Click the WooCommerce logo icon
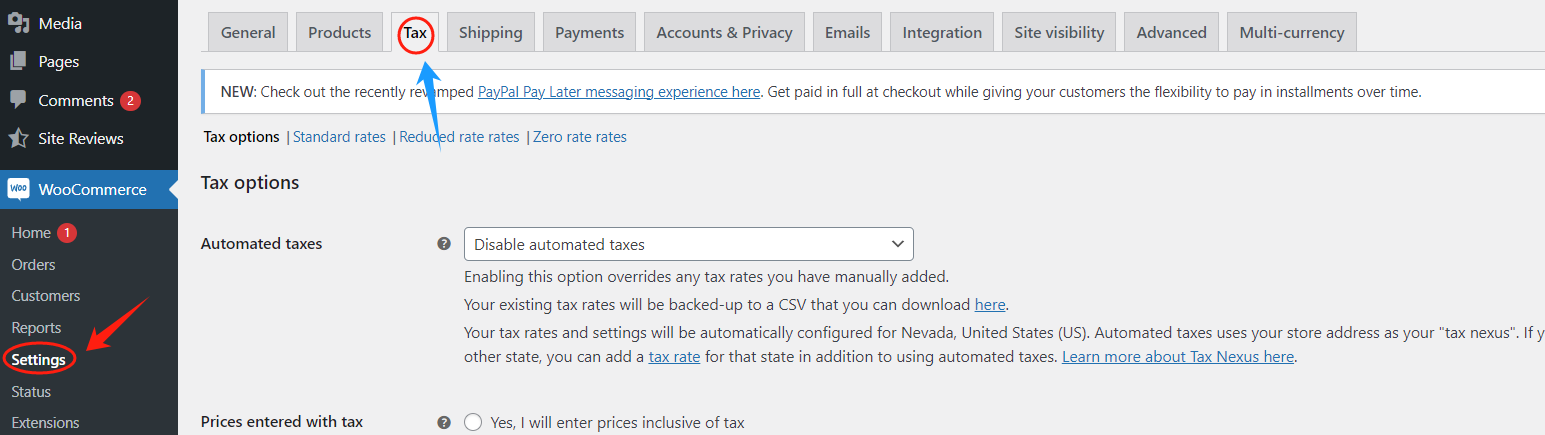Image resolution: width=1545 pixels, height=435 pixels. (18, 189)
